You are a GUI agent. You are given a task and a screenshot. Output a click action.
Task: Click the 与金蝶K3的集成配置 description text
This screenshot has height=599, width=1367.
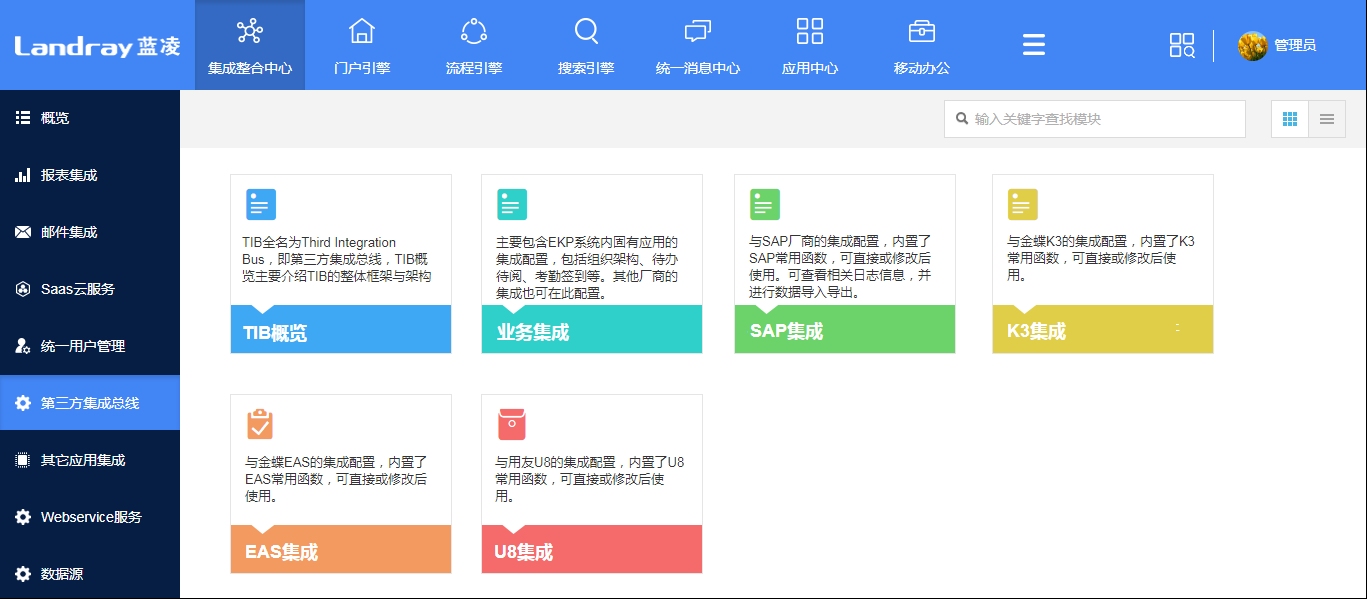point(1100,259)
